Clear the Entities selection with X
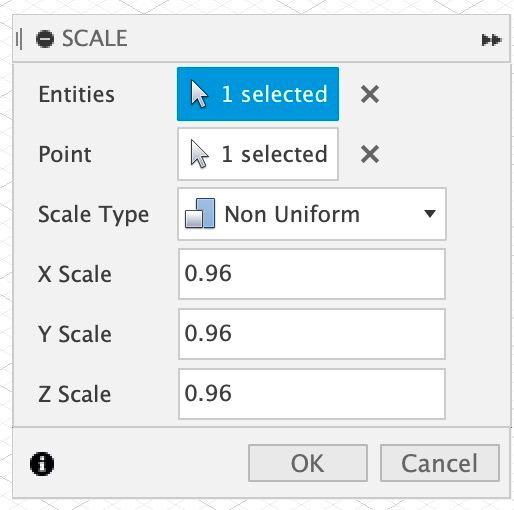514x510 pixels. (370, 94)
